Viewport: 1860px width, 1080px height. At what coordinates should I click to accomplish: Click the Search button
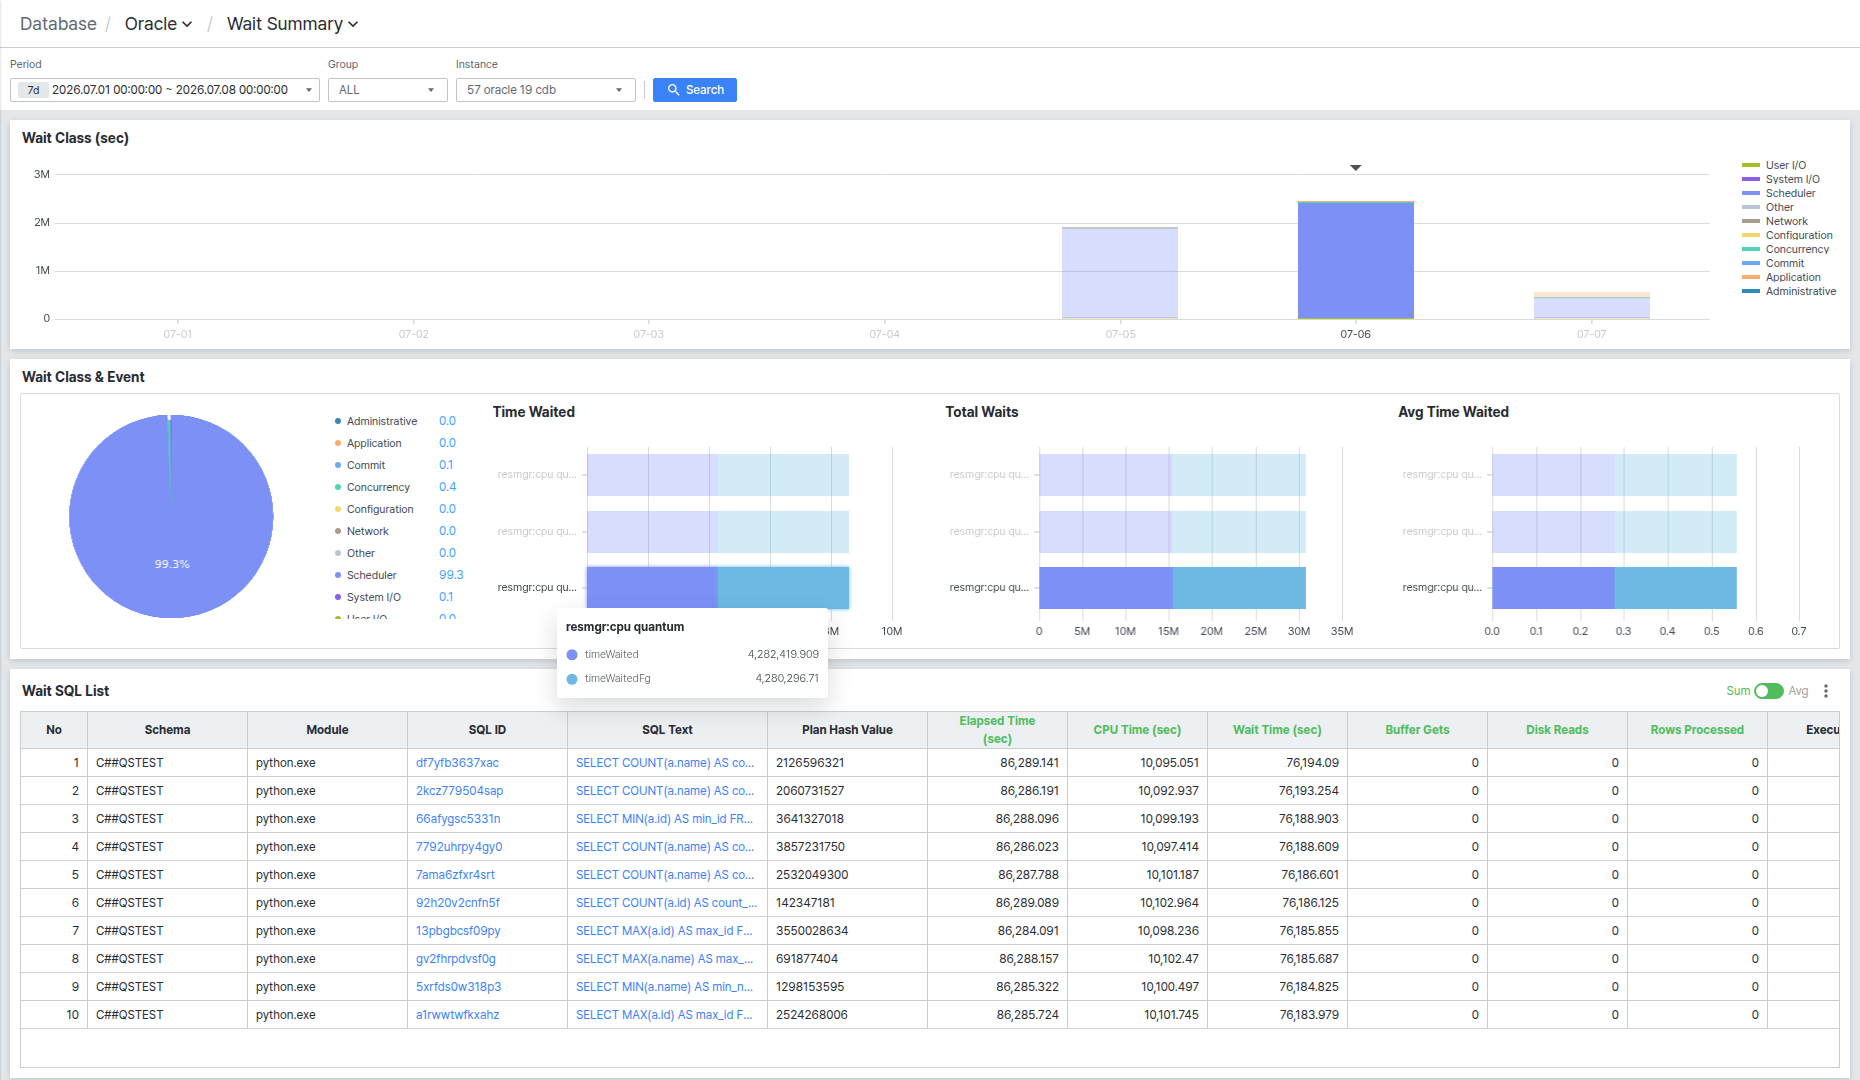(695, 90)
